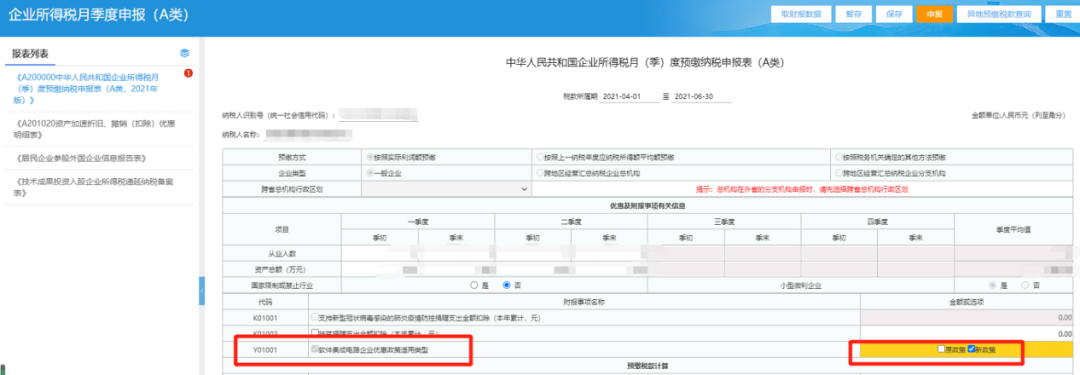Click the 金额或选项 header

(967, 302)
